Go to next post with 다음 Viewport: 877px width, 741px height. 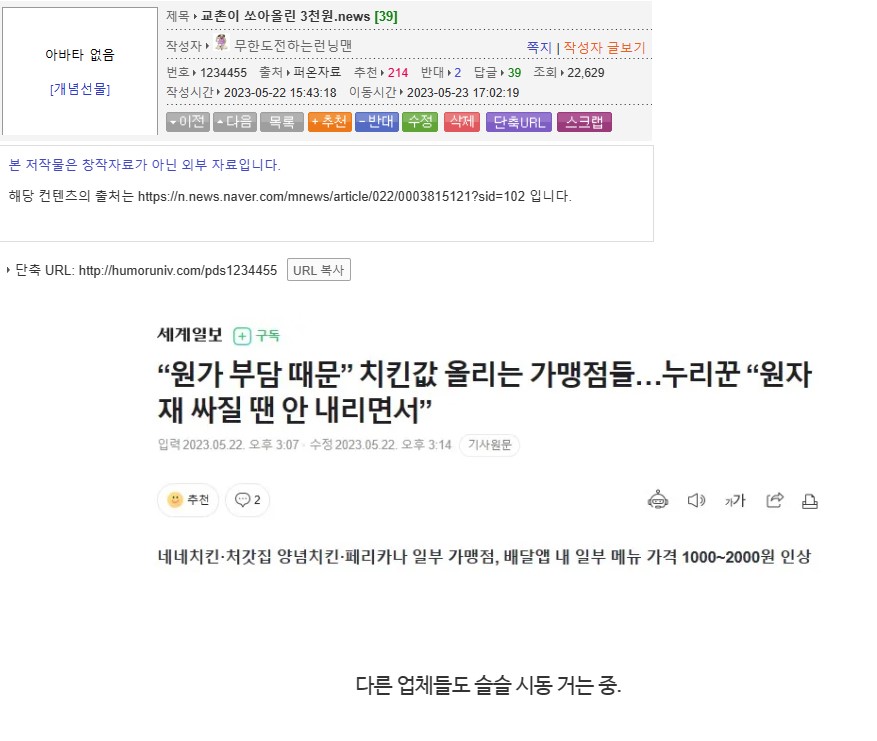click(235, 122)
